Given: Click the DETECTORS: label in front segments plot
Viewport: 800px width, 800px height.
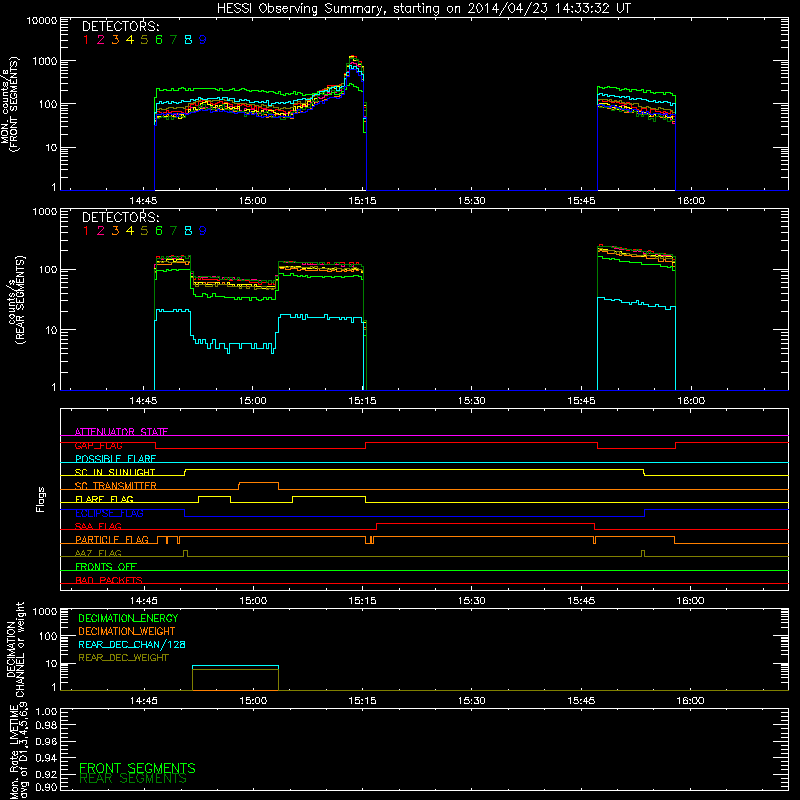Looking at the screenshot, I should [x=120, y=26].
